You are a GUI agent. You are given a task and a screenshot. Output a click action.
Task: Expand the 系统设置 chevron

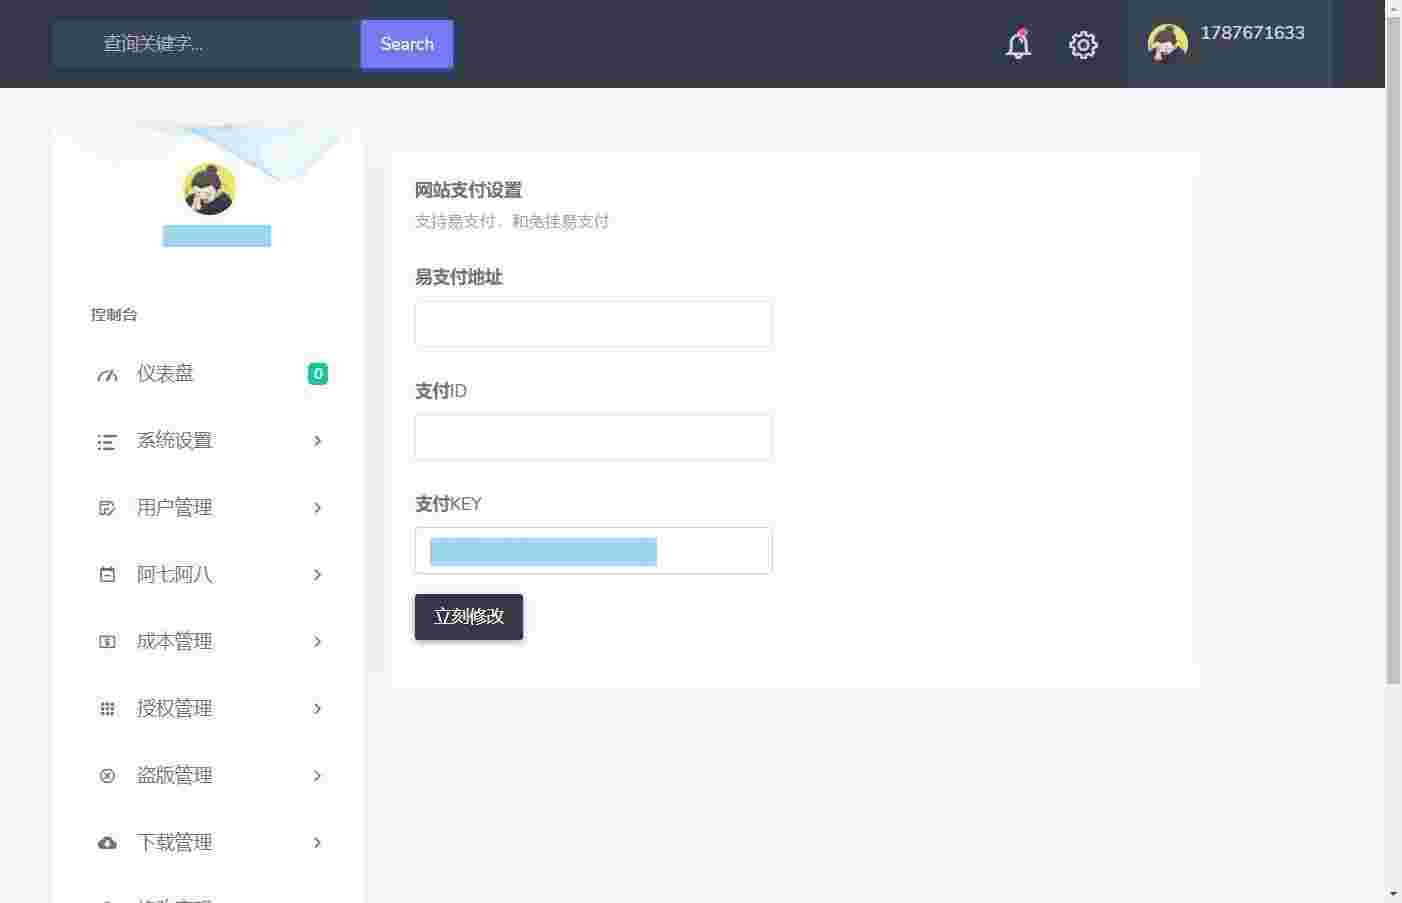pyautogui.click(x=317, y=441)
